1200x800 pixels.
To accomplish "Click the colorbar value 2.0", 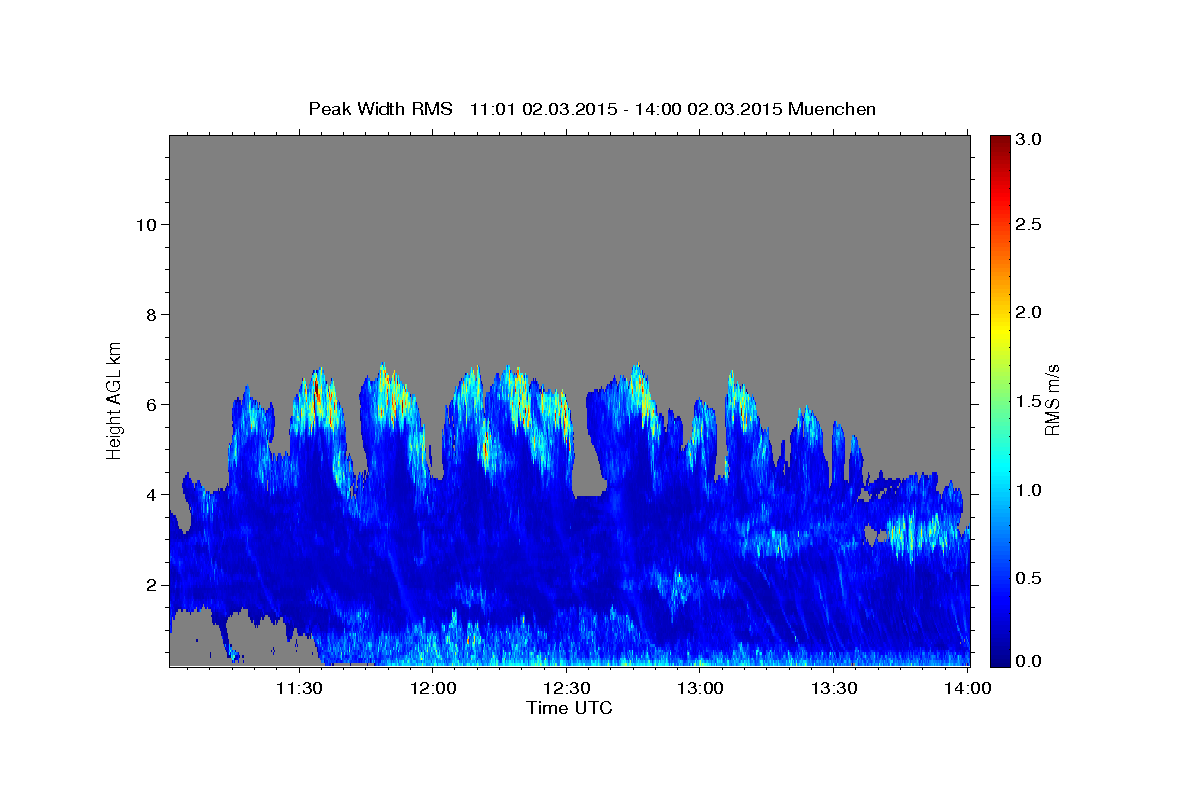I will 1029,312.
